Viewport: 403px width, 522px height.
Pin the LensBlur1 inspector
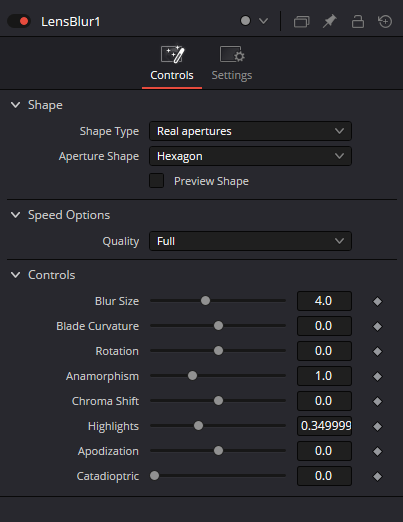click(329, 21)
